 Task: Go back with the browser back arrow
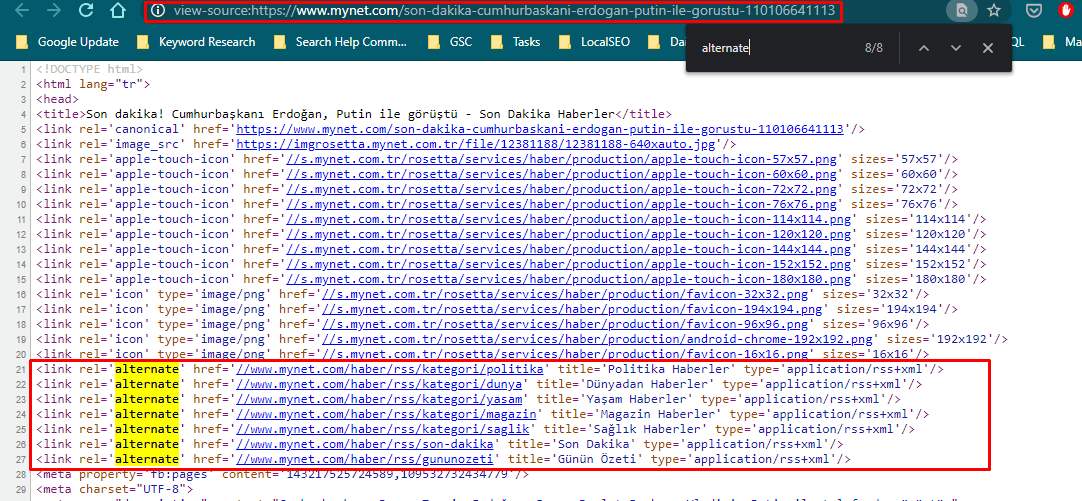coord(23,10)
